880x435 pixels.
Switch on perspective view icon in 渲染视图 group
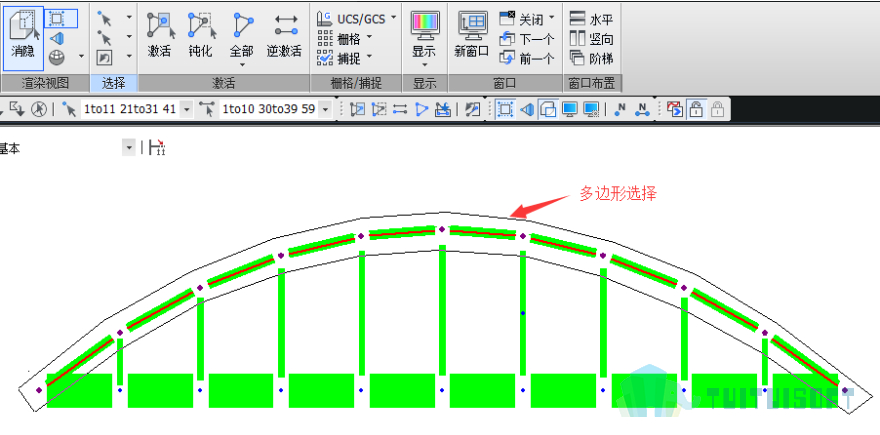(56, 38)
